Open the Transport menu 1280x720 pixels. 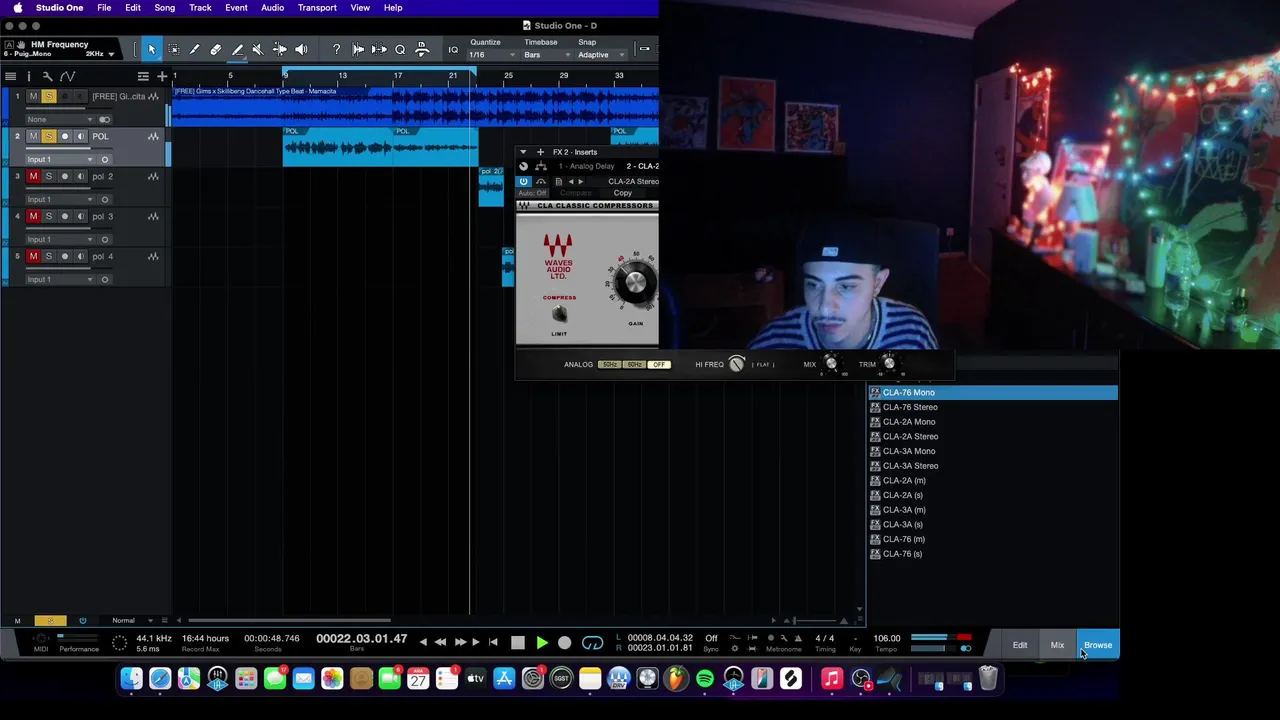click(317, 8)
